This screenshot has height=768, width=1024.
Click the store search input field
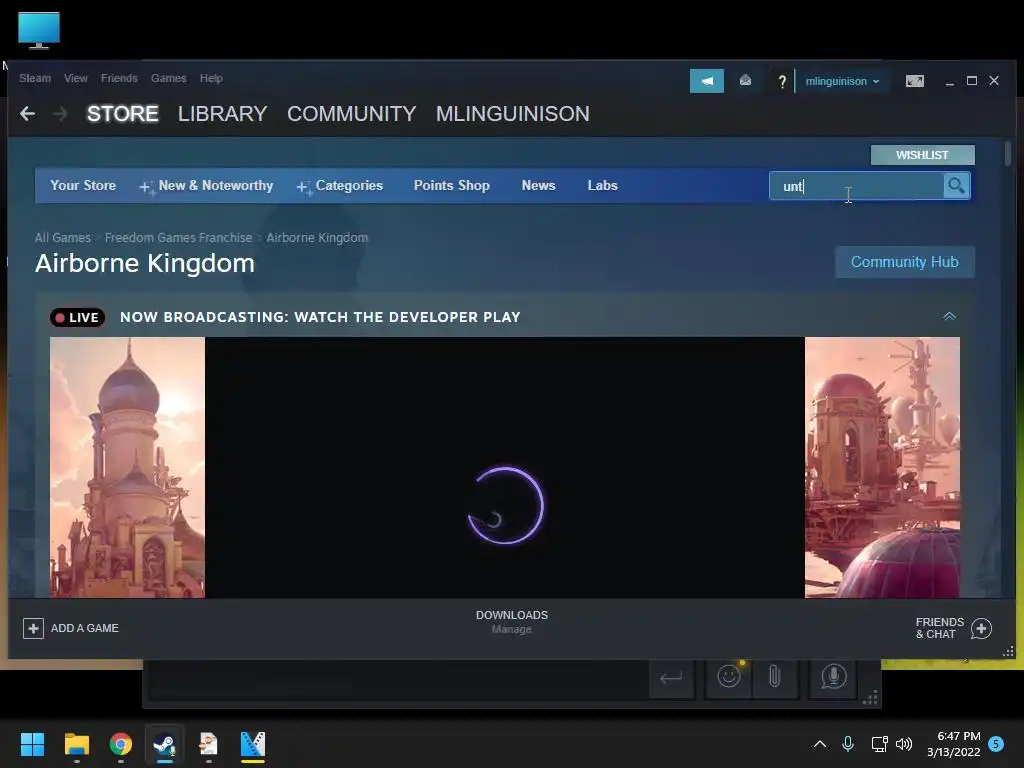pos(856,185)
